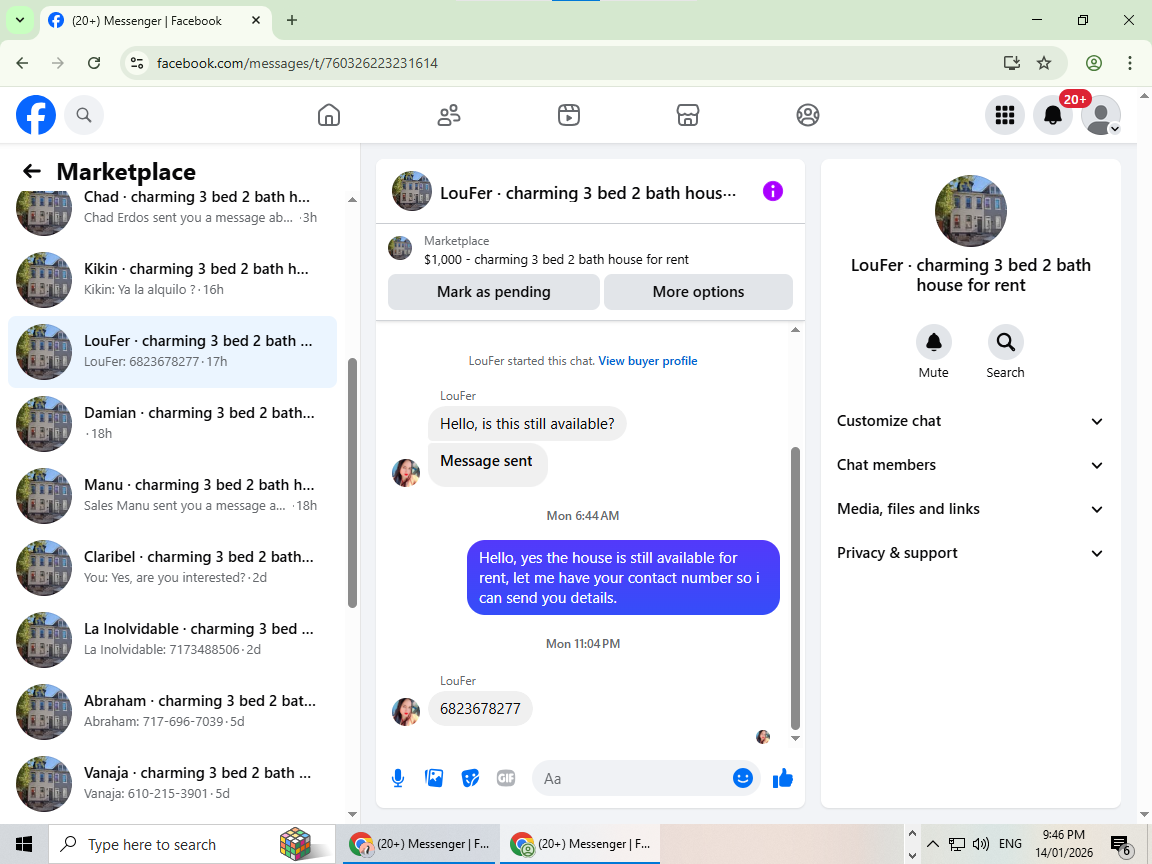The height and width of the screenshot is (864, 1152).
Task: Click the browser address bar URL
Action: click(297, 63)
